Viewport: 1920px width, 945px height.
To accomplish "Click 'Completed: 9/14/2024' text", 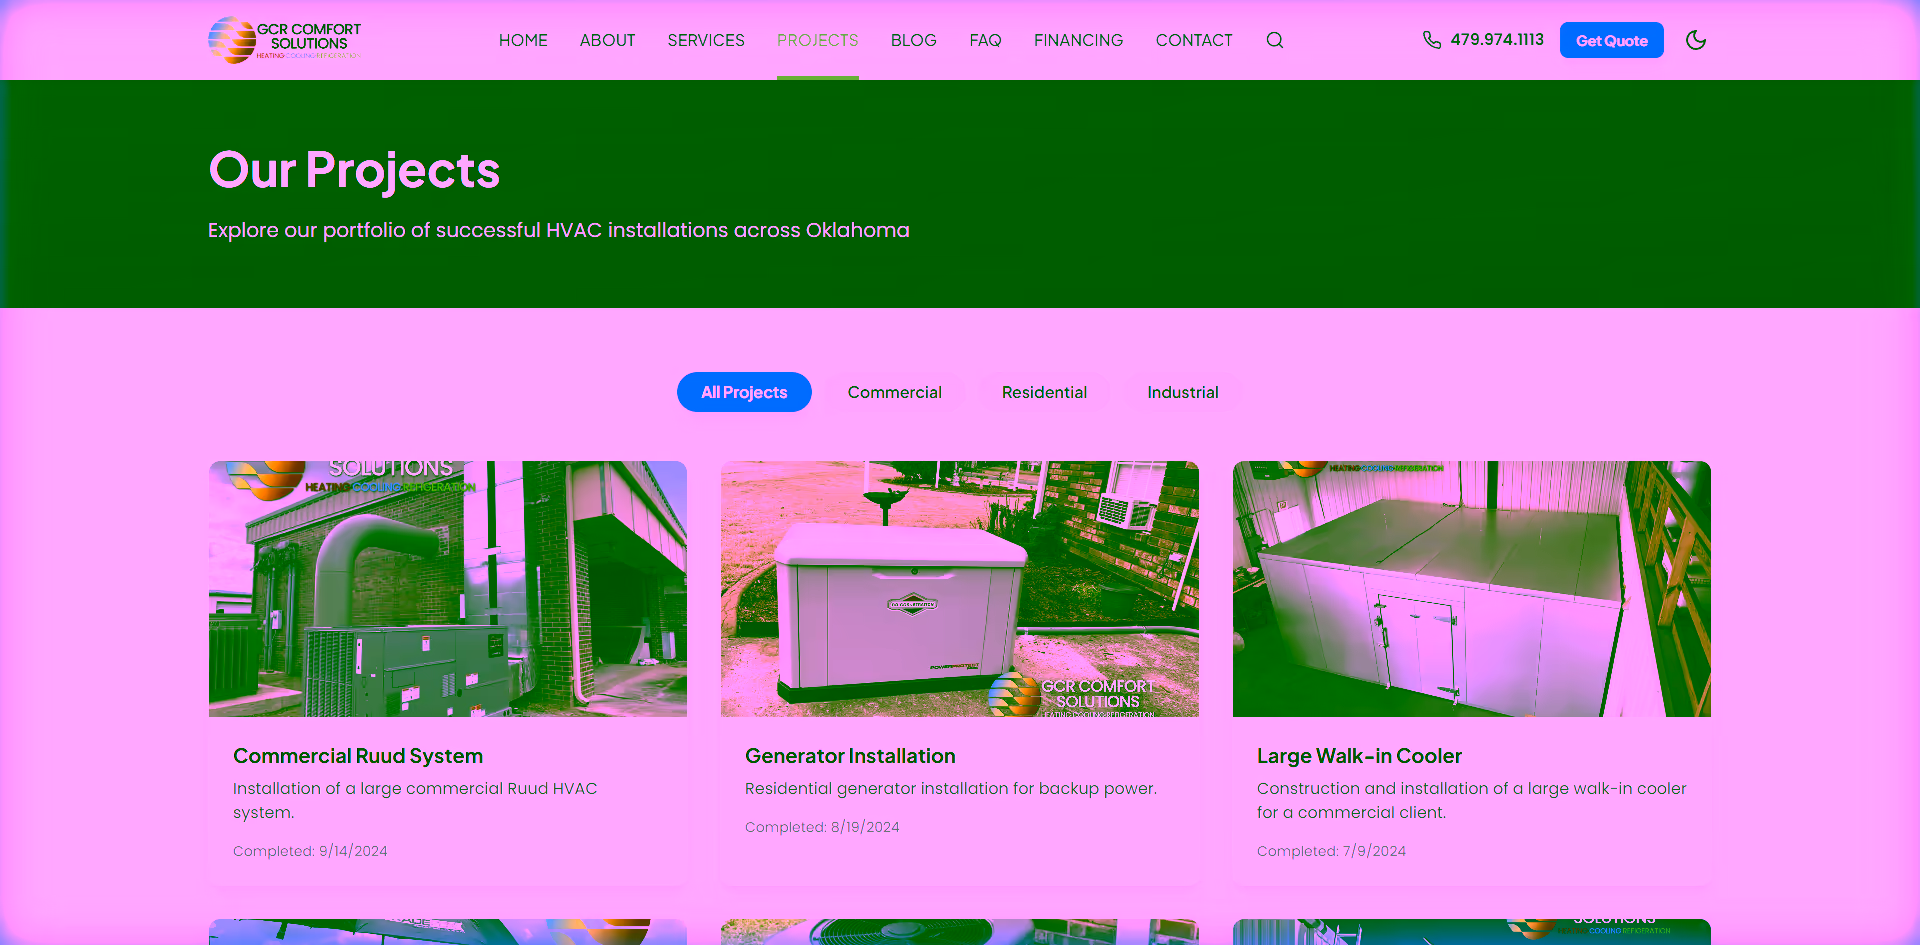I will click(310, 851).
